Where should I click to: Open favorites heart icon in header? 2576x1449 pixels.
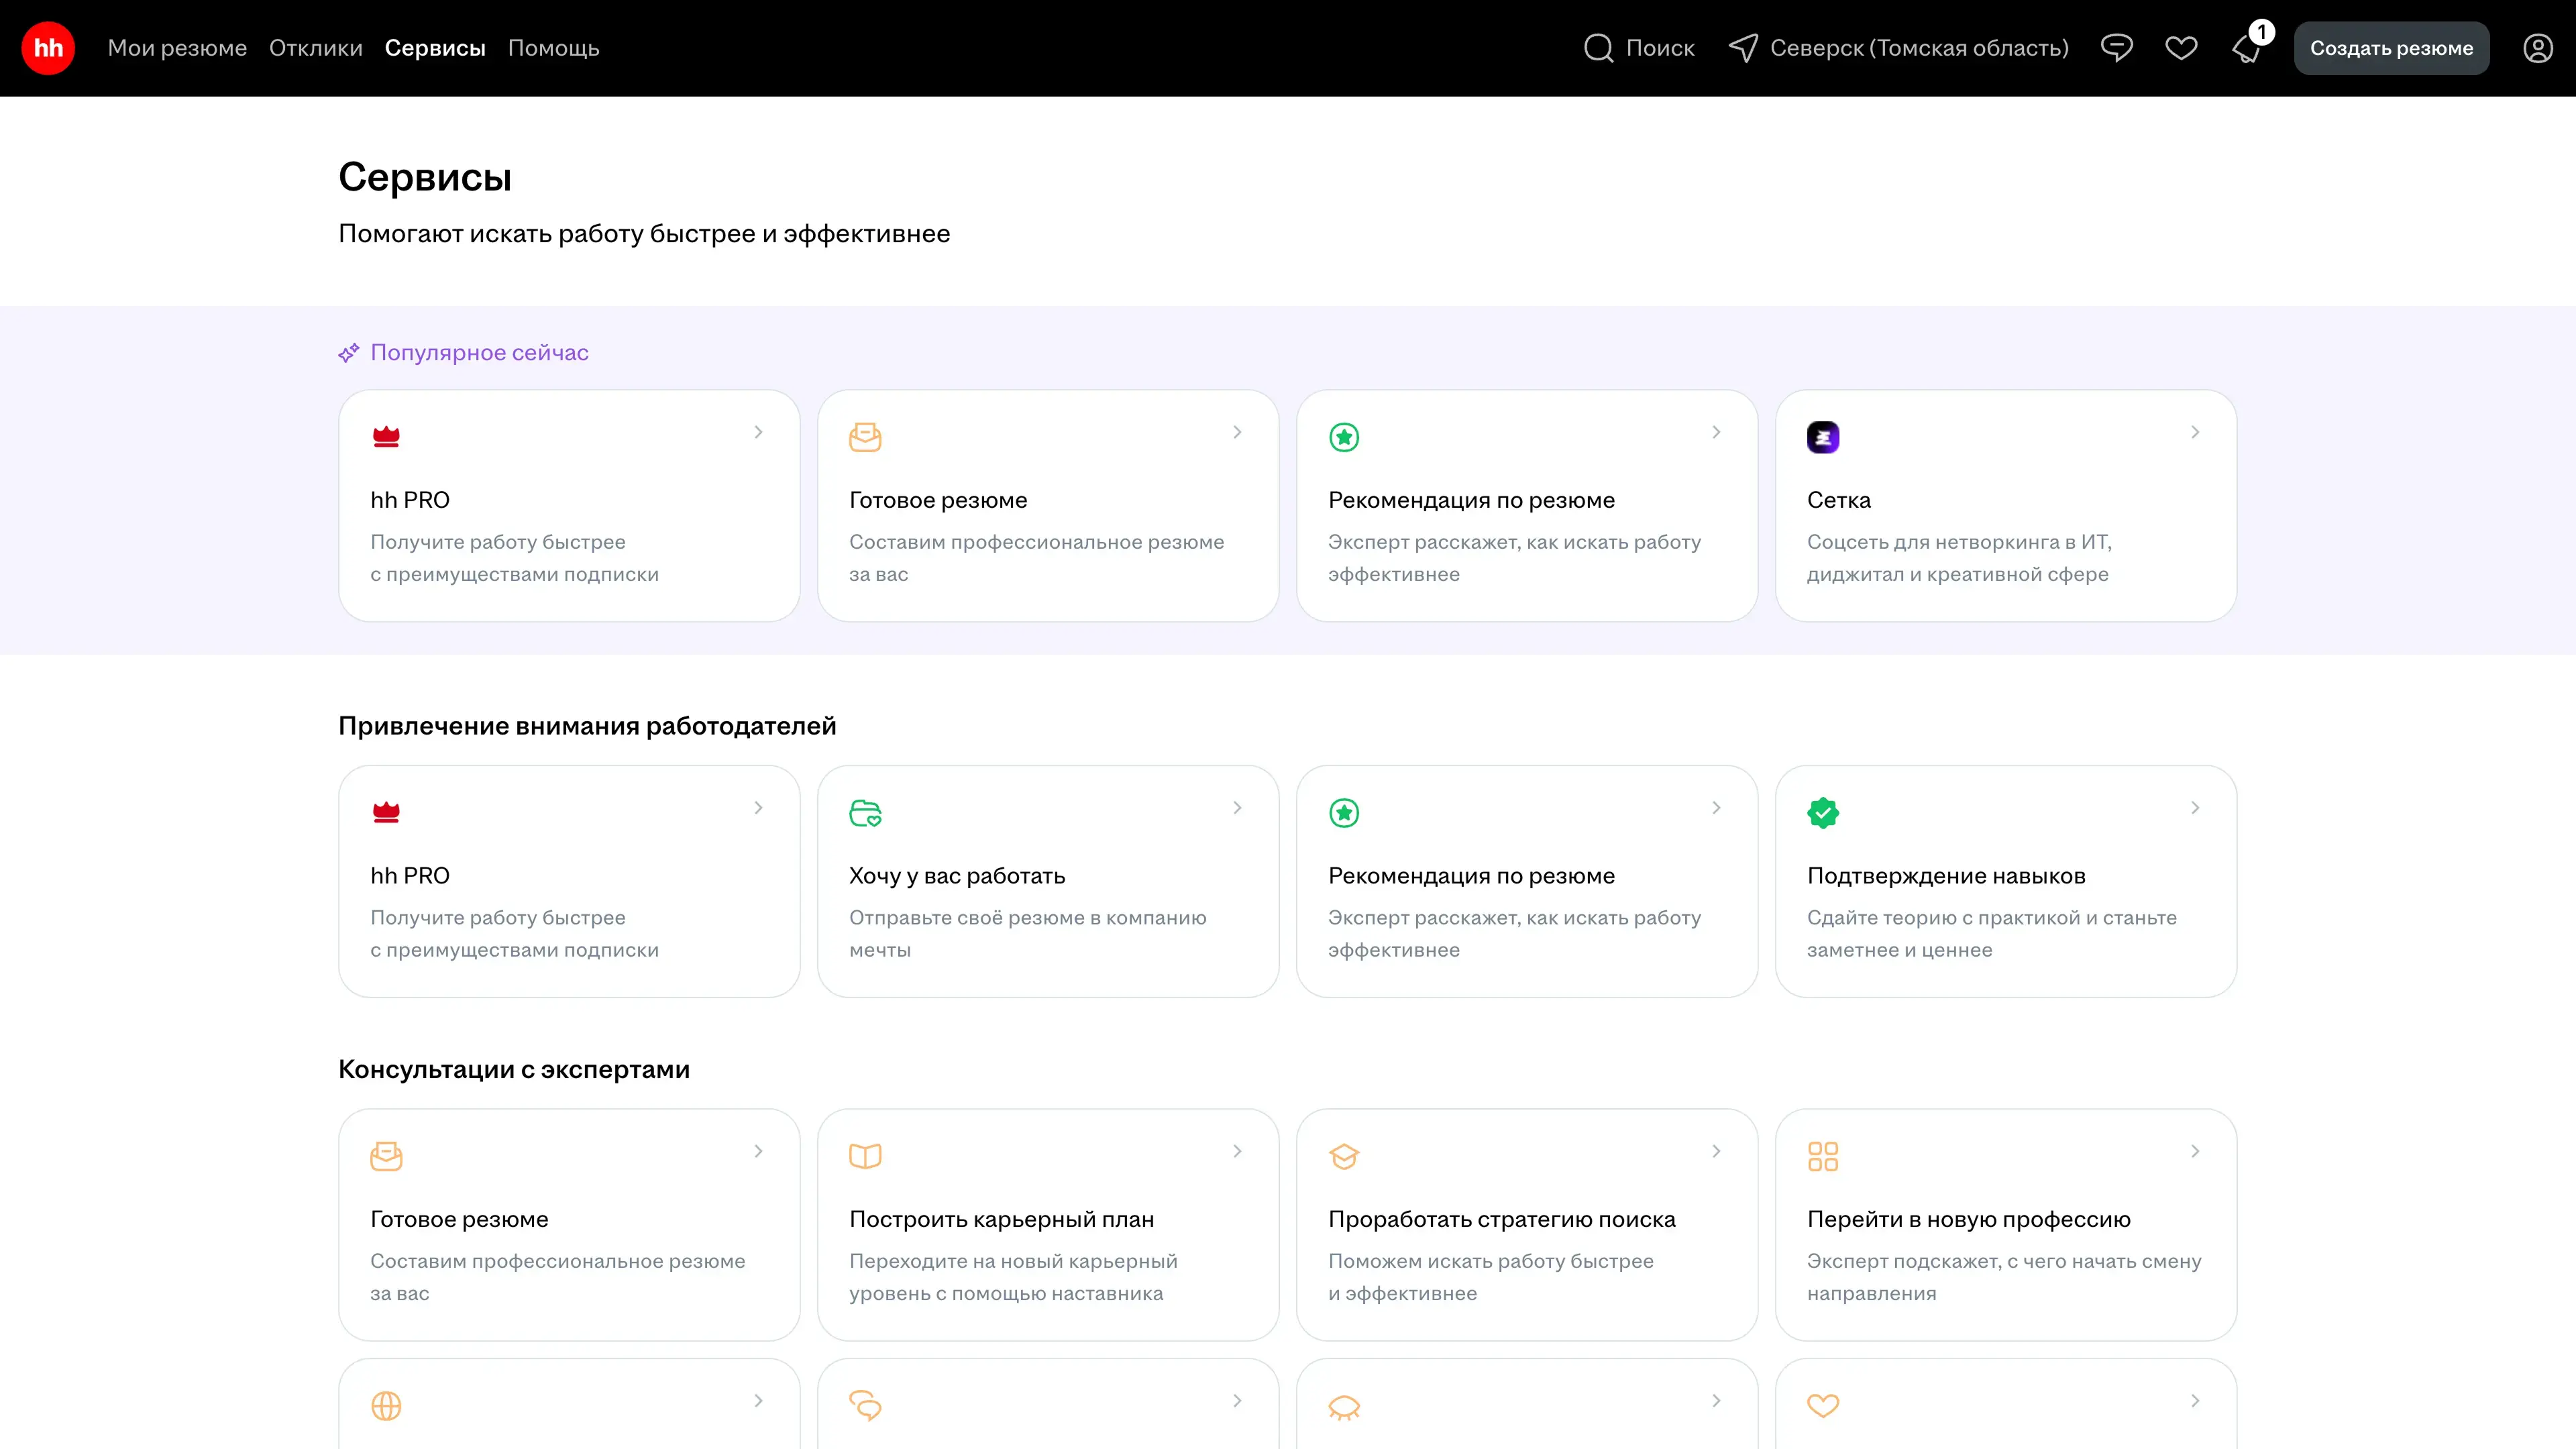[x=2181, y=48]
